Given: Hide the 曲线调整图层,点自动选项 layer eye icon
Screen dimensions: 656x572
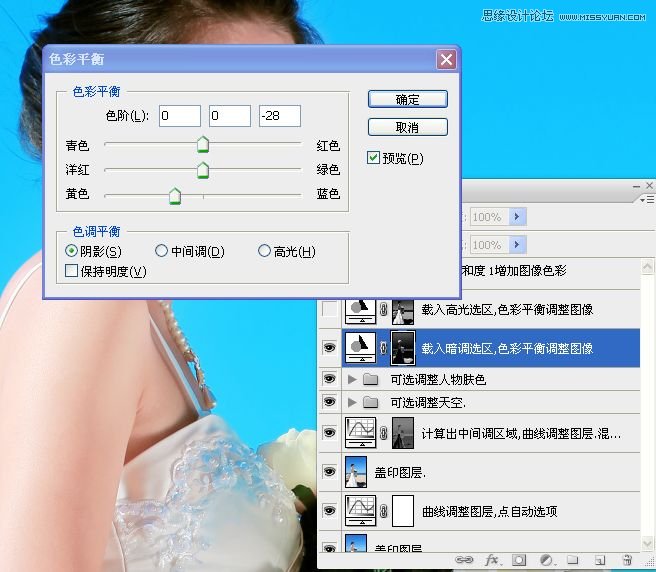Looking at the screenshot, I should click(x=330, y=510).
